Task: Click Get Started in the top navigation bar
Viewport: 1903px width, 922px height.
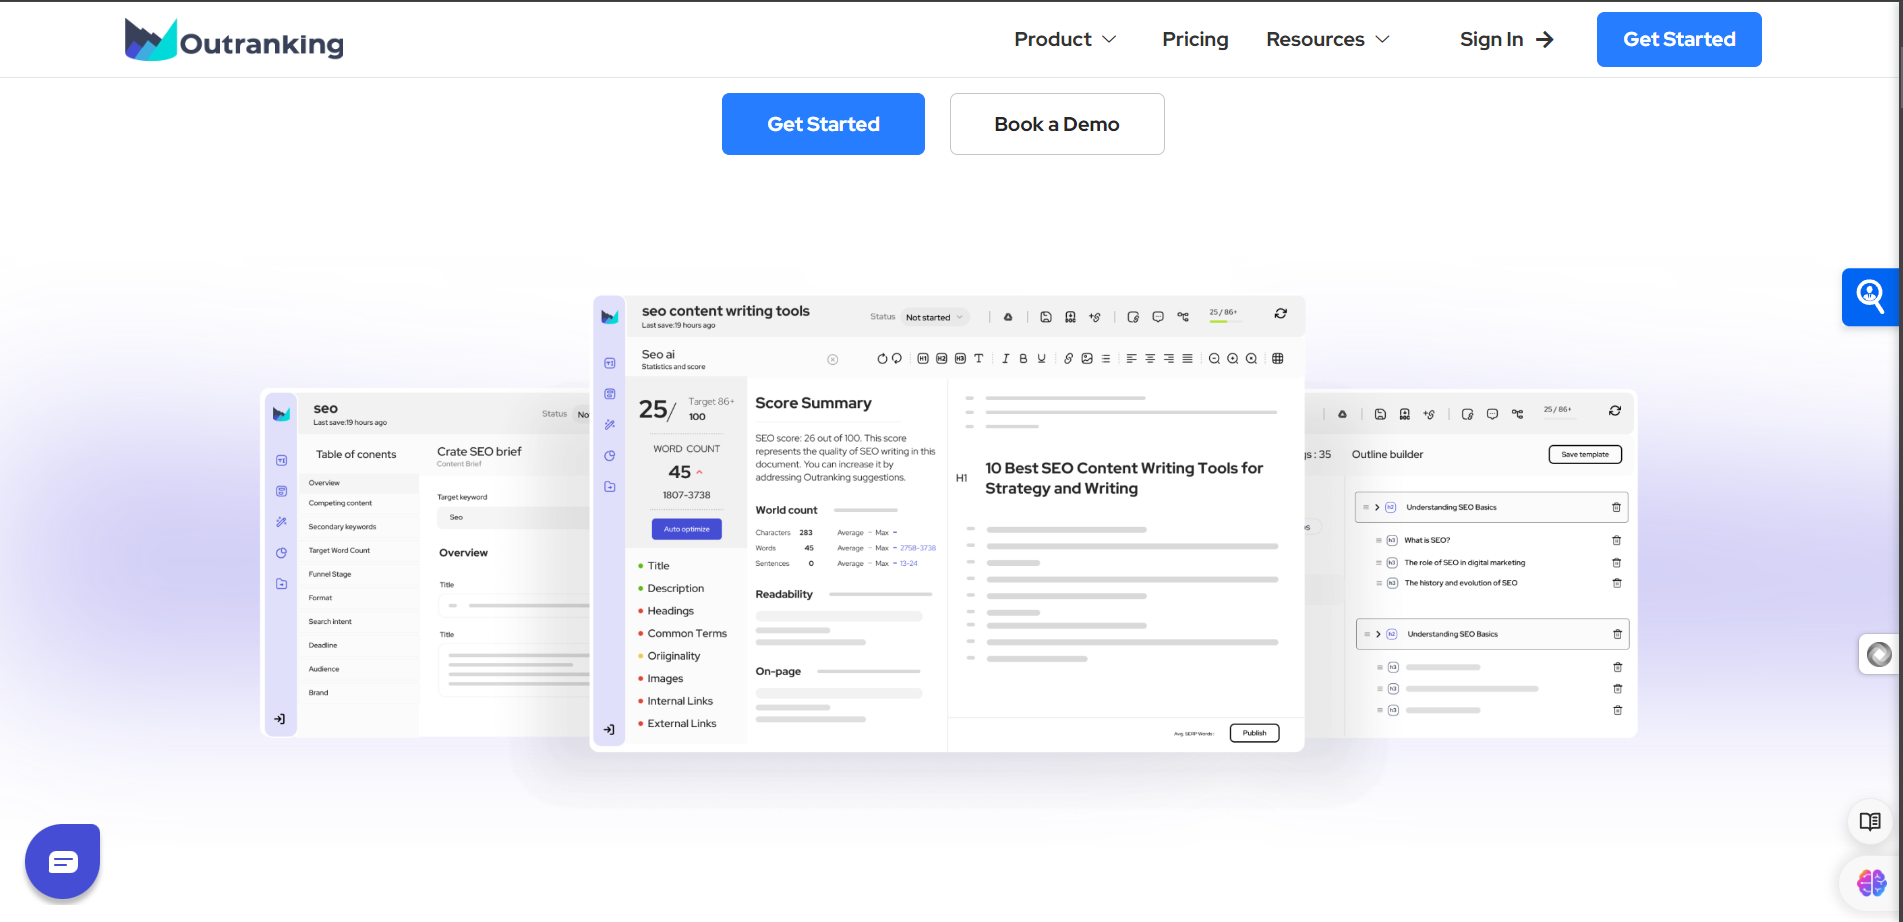Action: pos(1679,39)
